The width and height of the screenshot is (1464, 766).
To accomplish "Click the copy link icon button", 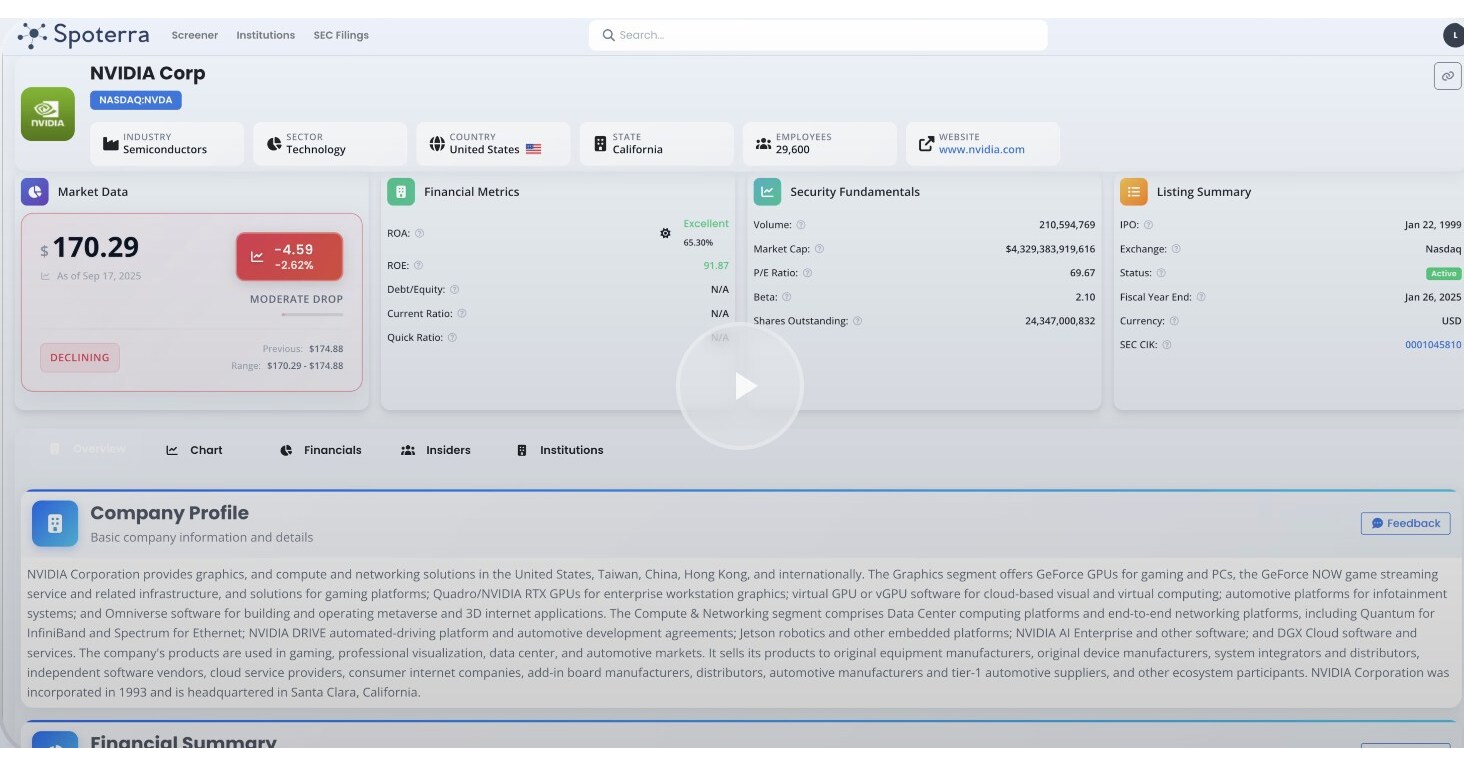I will coord(1447,76).
